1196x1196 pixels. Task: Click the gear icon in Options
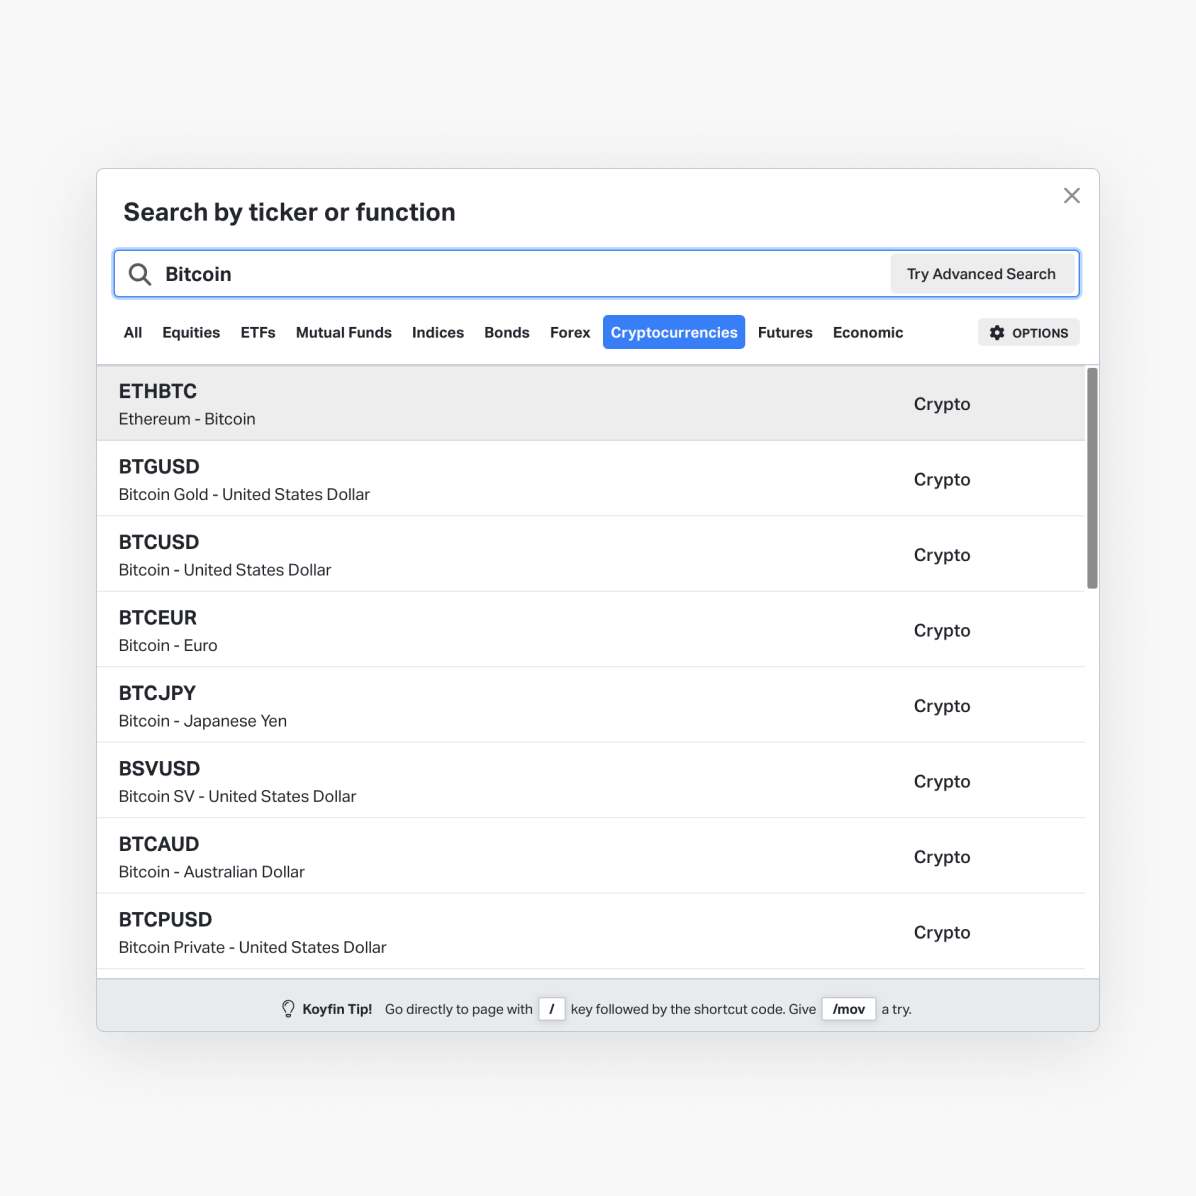997,333
